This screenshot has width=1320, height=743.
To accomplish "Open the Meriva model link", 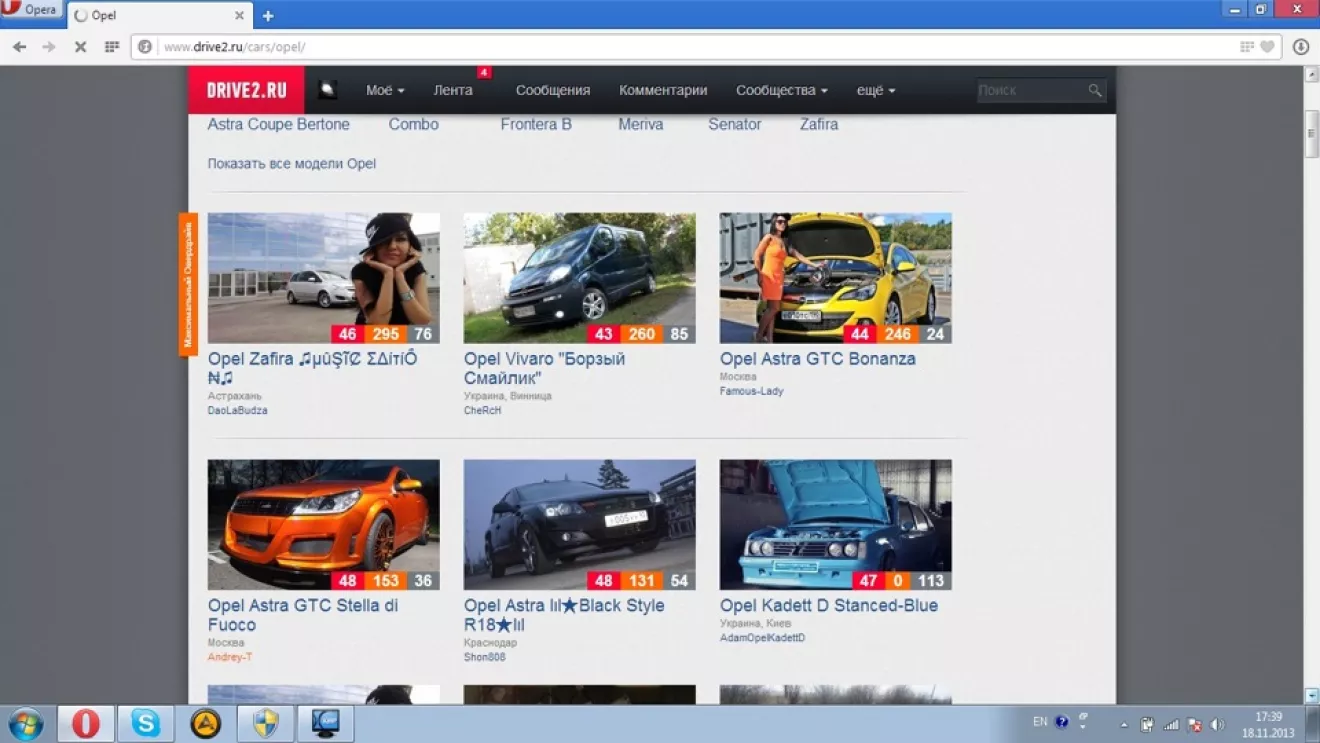I will tap(641, 125).
